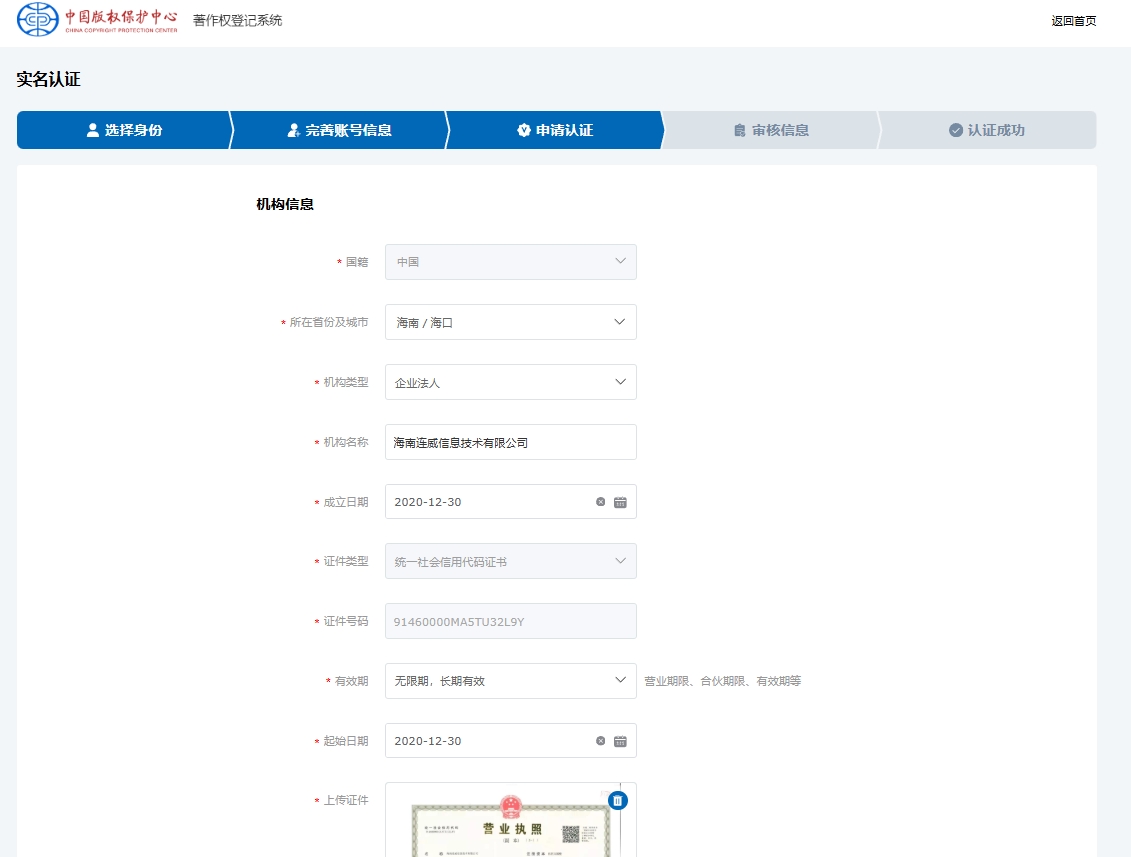Select the 审核信息 step
Viewport: 1131px width, 857px height.
click(771, 130)
